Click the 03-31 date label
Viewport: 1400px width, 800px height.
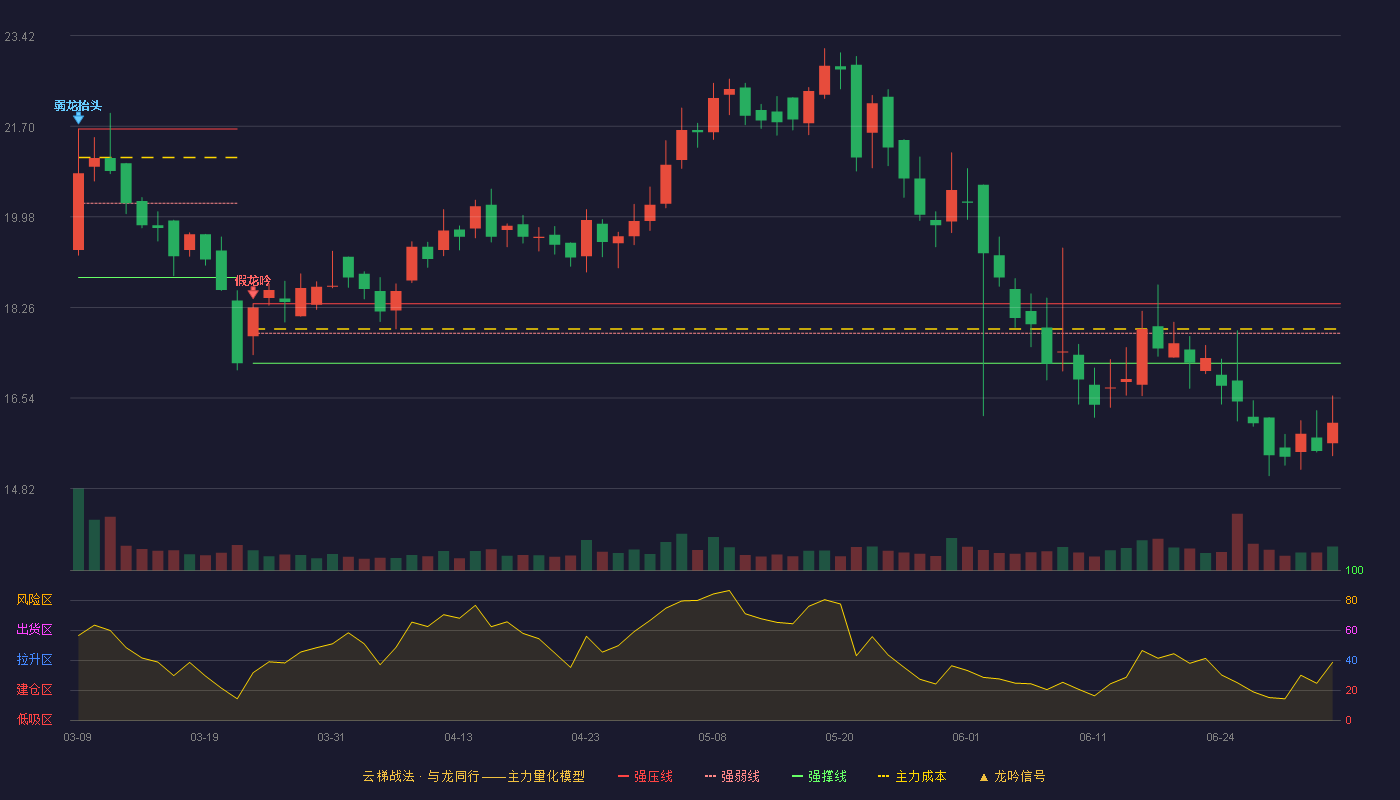coord(331,737)
